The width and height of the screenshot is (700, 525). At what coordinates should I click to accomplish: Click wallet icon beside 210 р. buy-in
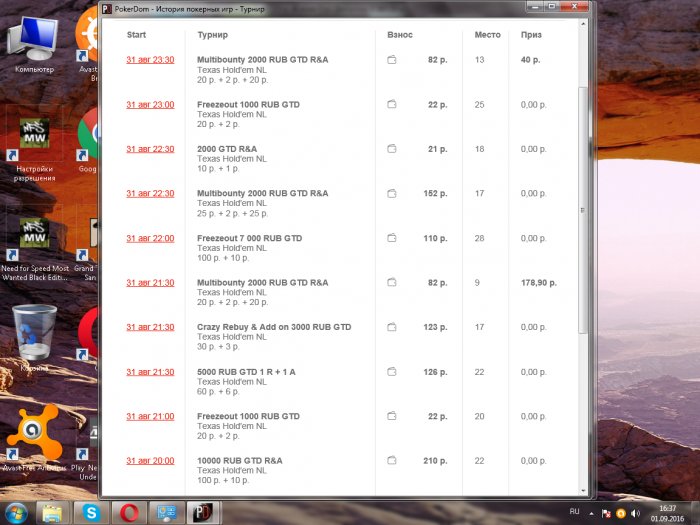[x=392, y=460]
